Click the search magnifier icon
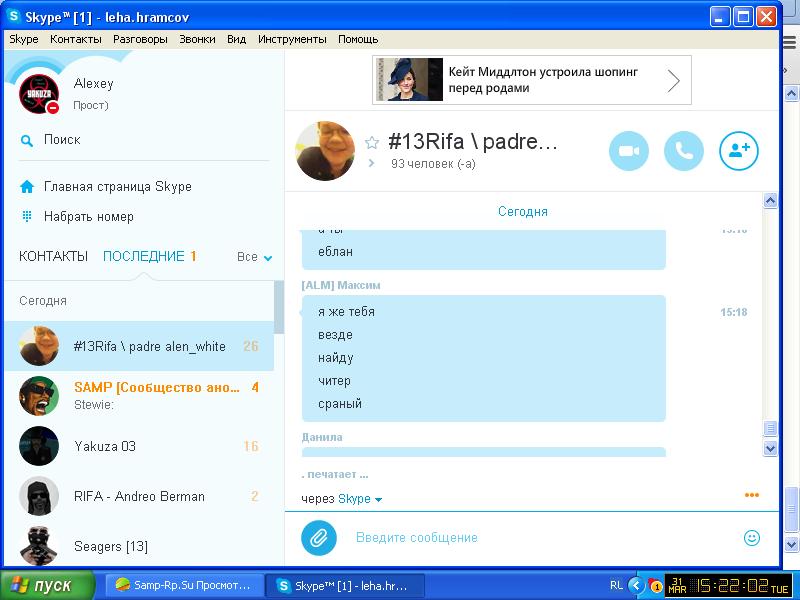800x600 pixels. 27,140
